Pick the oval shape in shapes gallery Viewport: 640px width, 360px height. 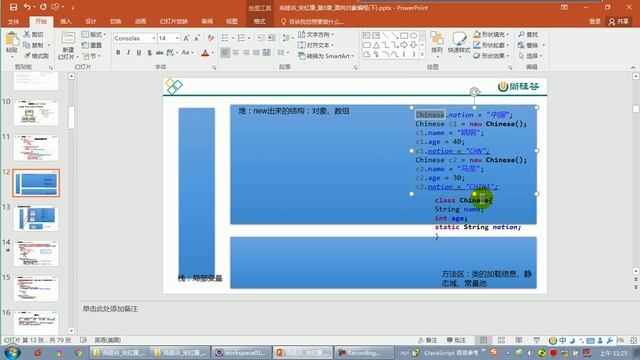(x=413, y=36)
